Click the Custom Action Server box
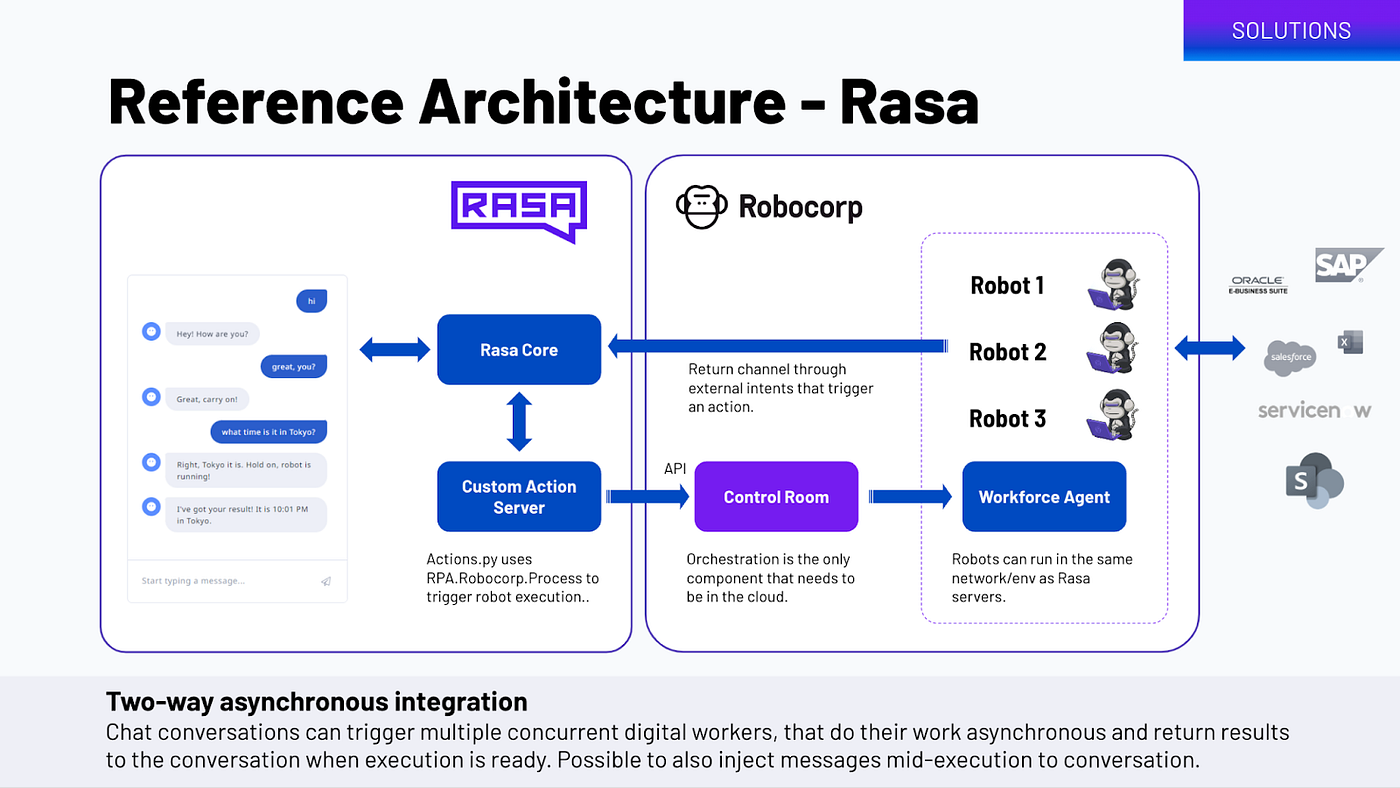This screenshot has width=1400, height=788. pos(519,496)
